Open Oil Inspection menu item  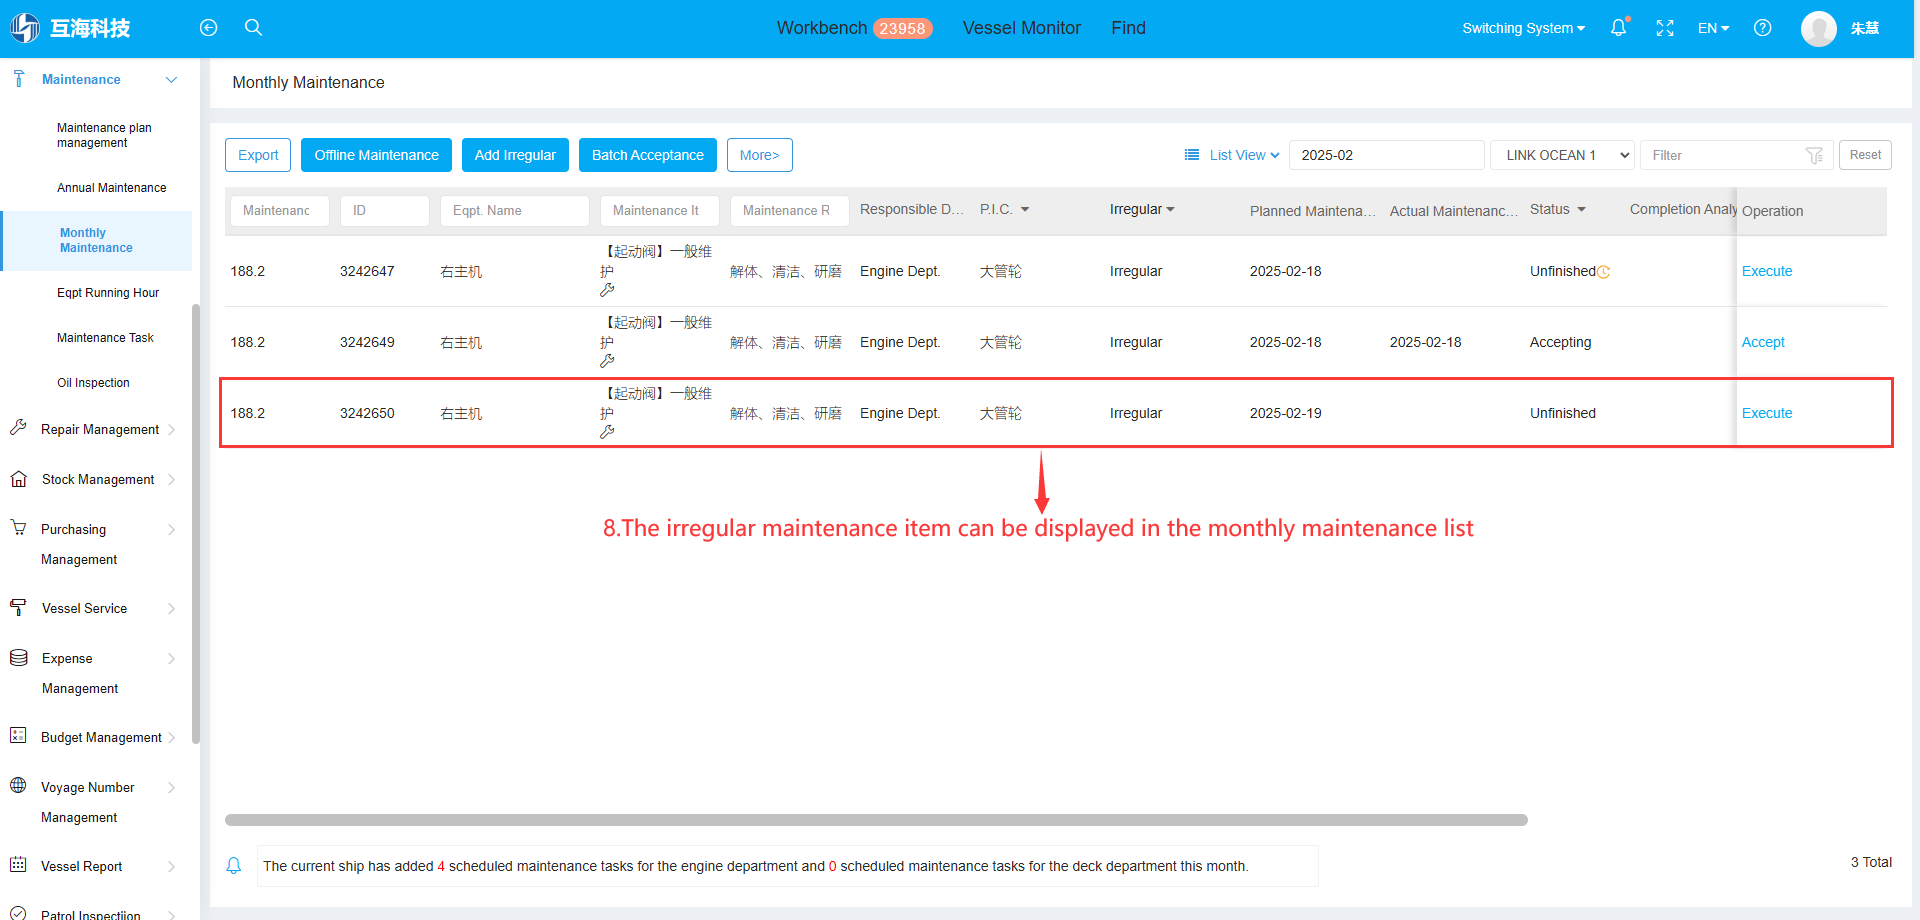(93, 383)
